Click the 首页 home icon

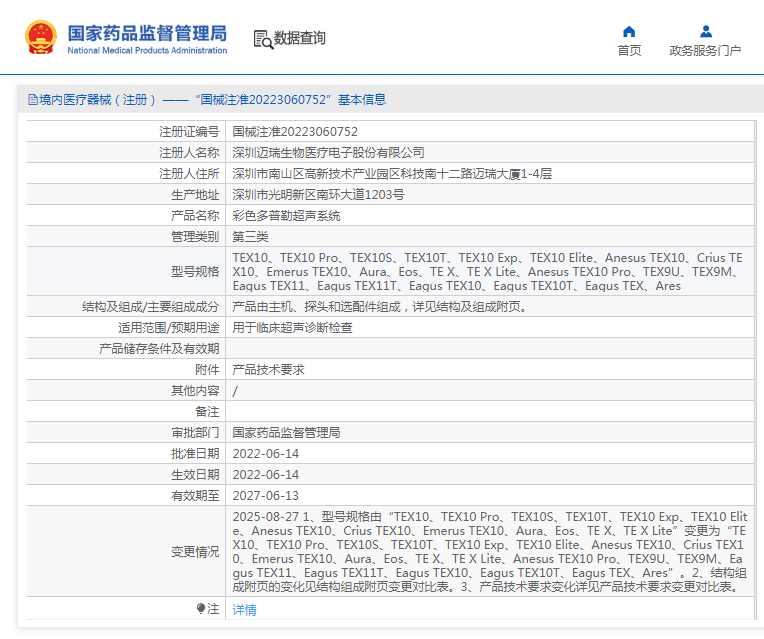(x=629, y=31)
